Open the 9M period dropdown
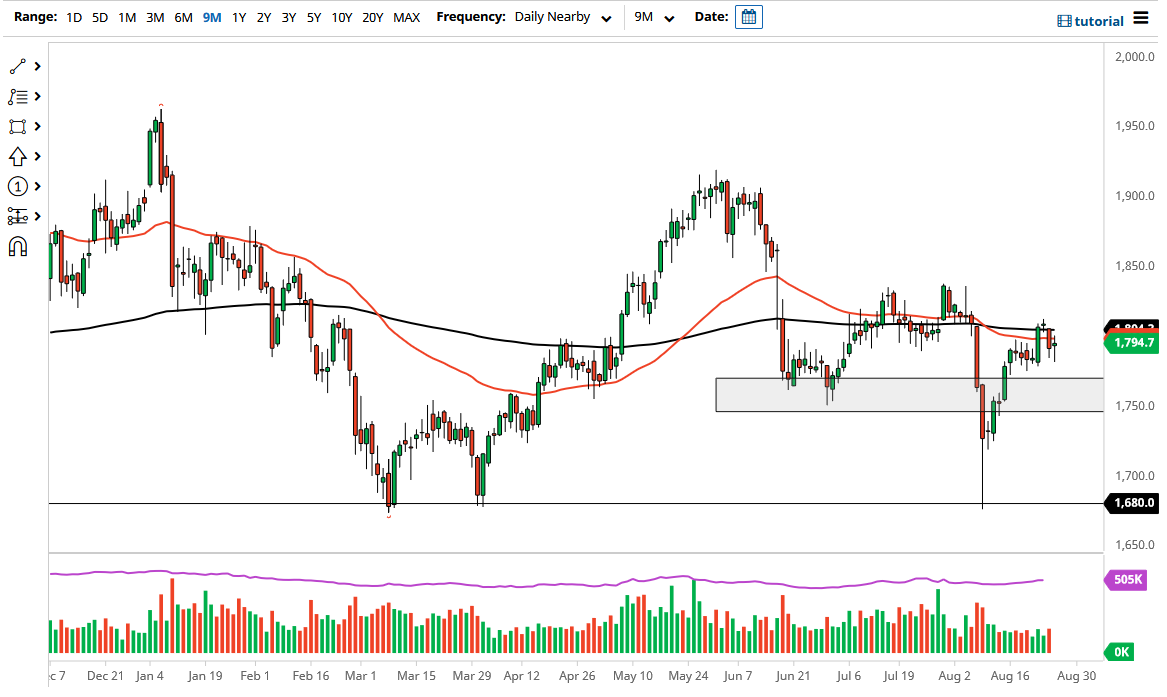The height and width of the screenshot is (697, 1167). coord(654,17)
